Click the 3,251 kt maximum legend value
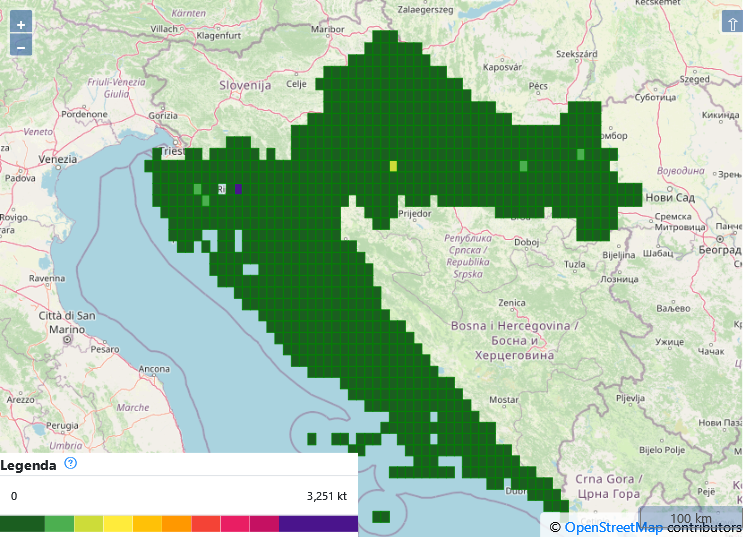 [326, 496]
